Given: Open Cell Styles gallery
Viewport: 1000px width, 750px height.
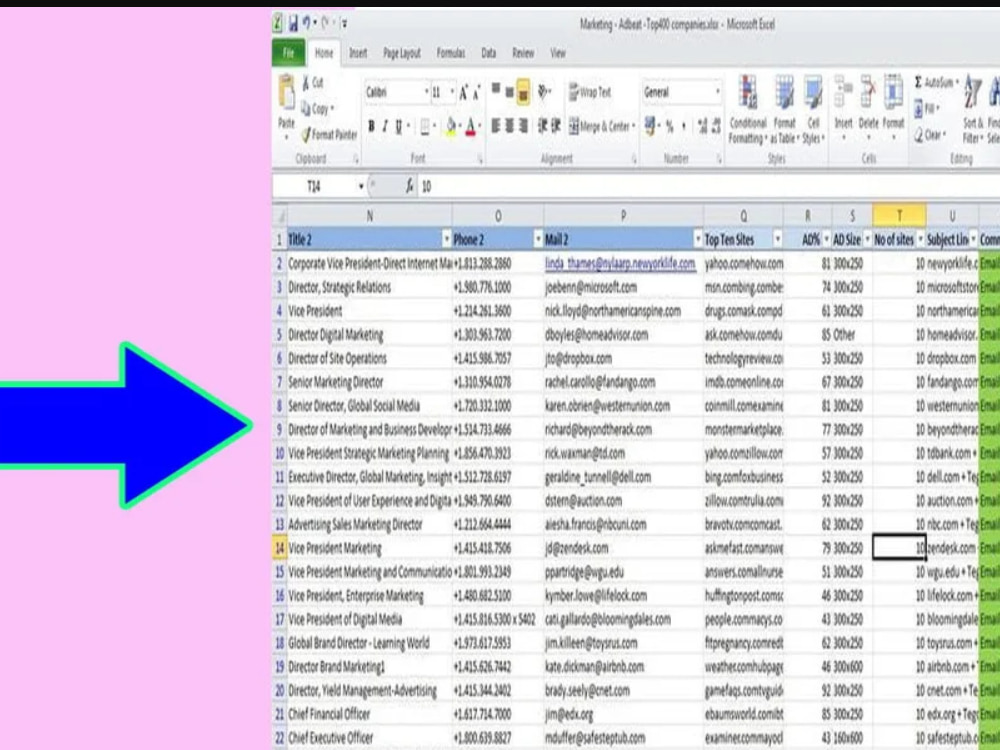Looking at the screenshot, I should point(812,110).
